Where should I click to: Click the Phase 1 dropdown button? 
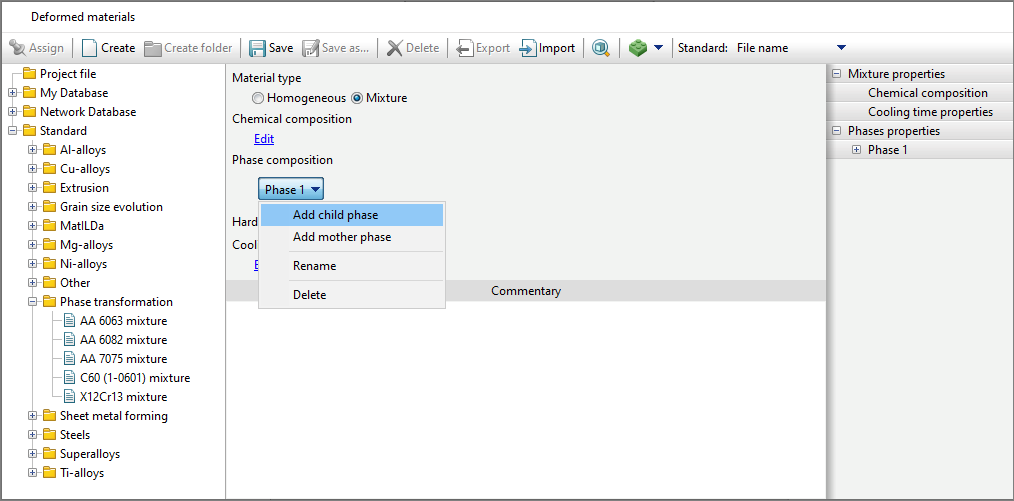click(x=291, y=189)
